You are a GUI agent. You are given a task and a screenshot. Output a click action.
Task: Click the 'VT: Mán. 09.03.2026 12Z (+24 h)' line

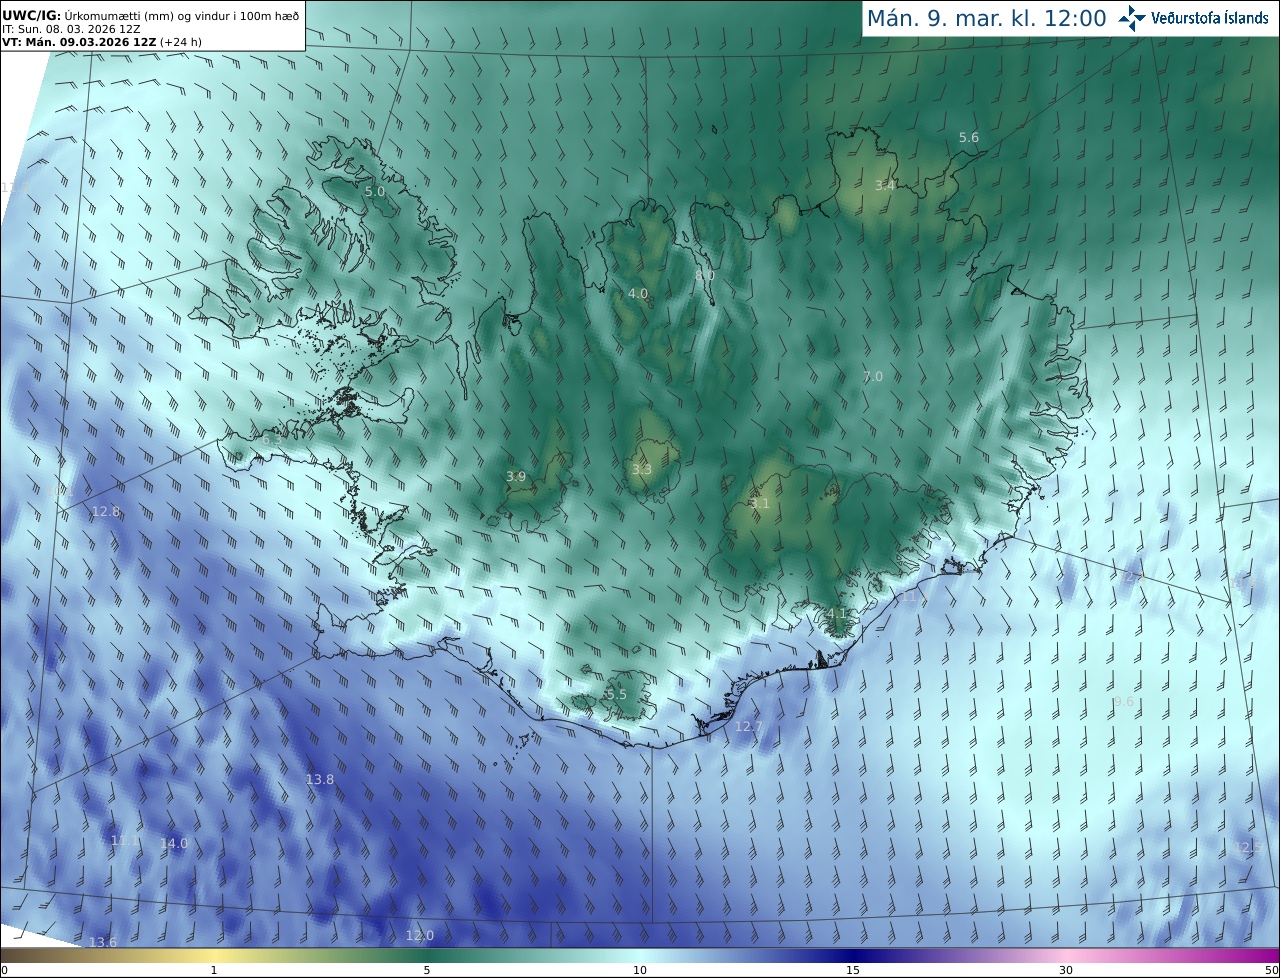point(102,42)
